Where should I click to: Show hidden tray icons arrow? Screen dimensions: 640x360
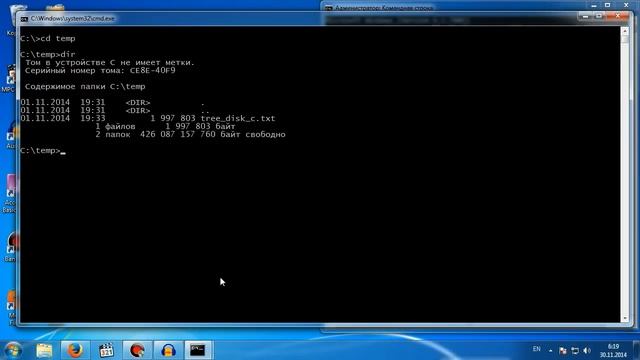tap(551, 351)
